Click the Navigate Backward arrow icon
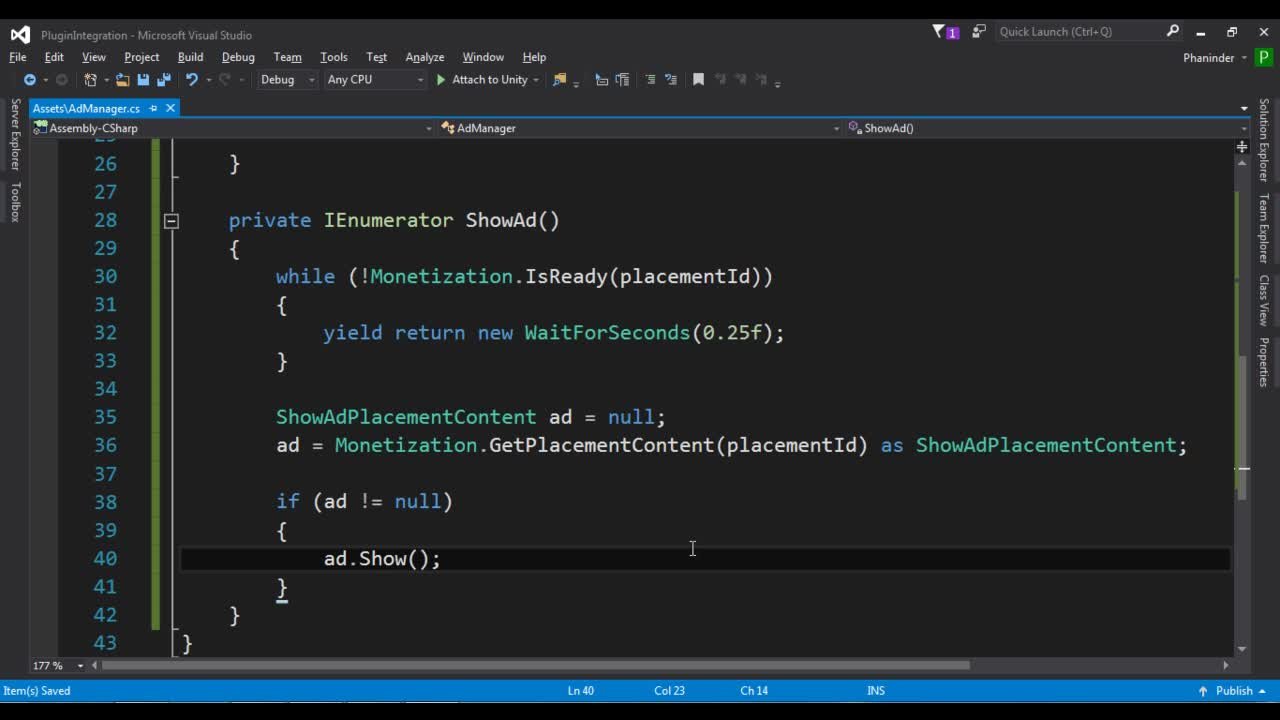 pyautogui.click(x=29, y=80)
